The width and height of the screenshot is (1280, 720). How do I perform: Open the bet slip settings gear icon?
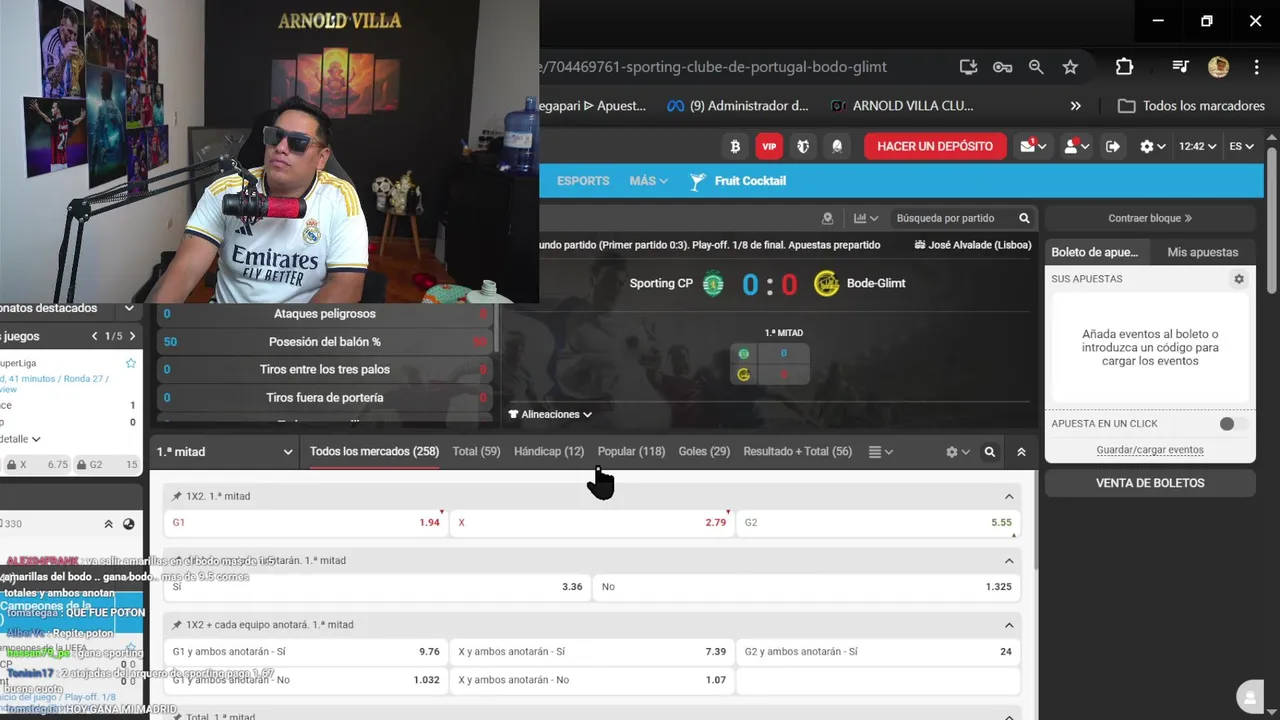1239,279
